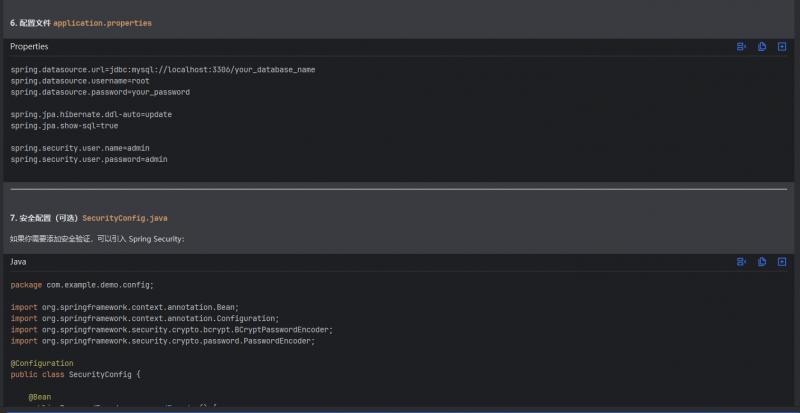Click the public class SecurityConfig line
The width and height of the screenshot is (800, 413).
(x=76, y=374)
